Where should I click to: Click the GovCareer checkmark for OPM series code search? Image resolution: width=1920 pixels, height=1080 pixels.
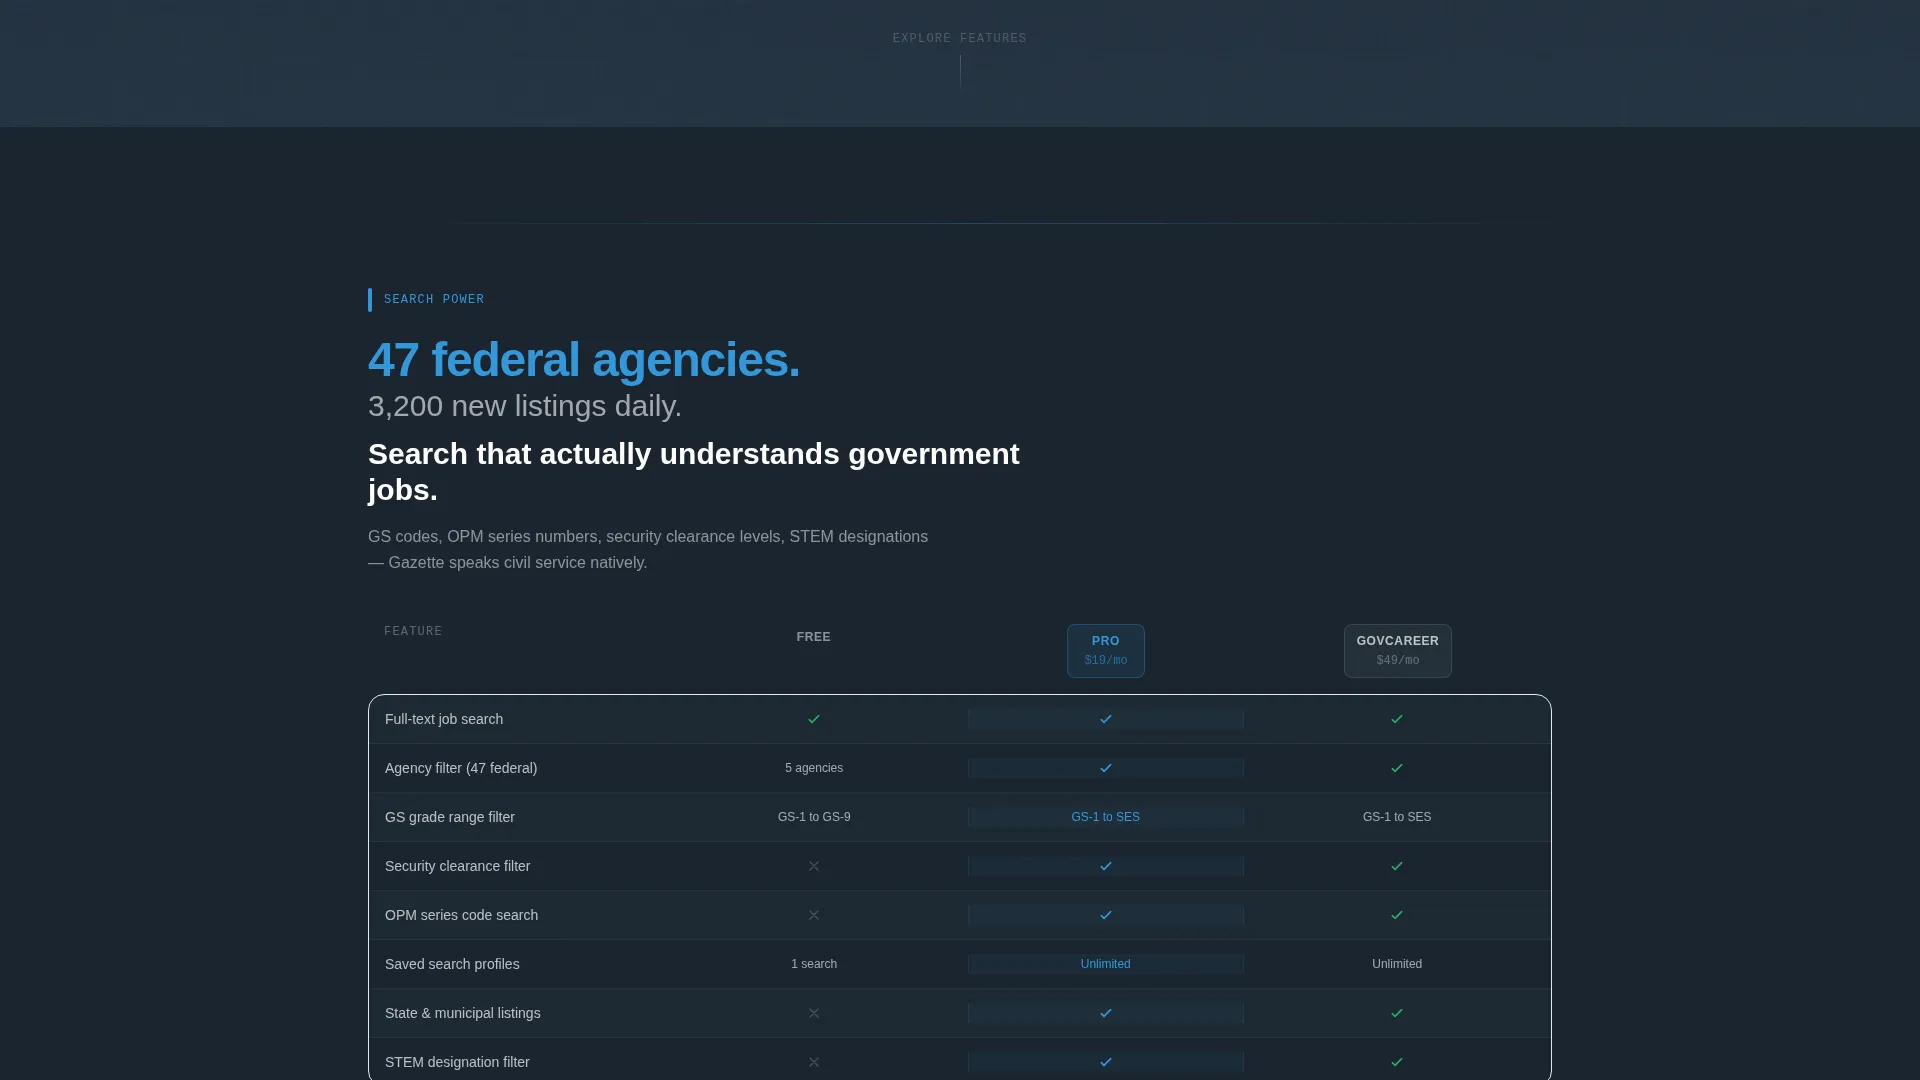pyautogui.click(x=1397, y=915)
